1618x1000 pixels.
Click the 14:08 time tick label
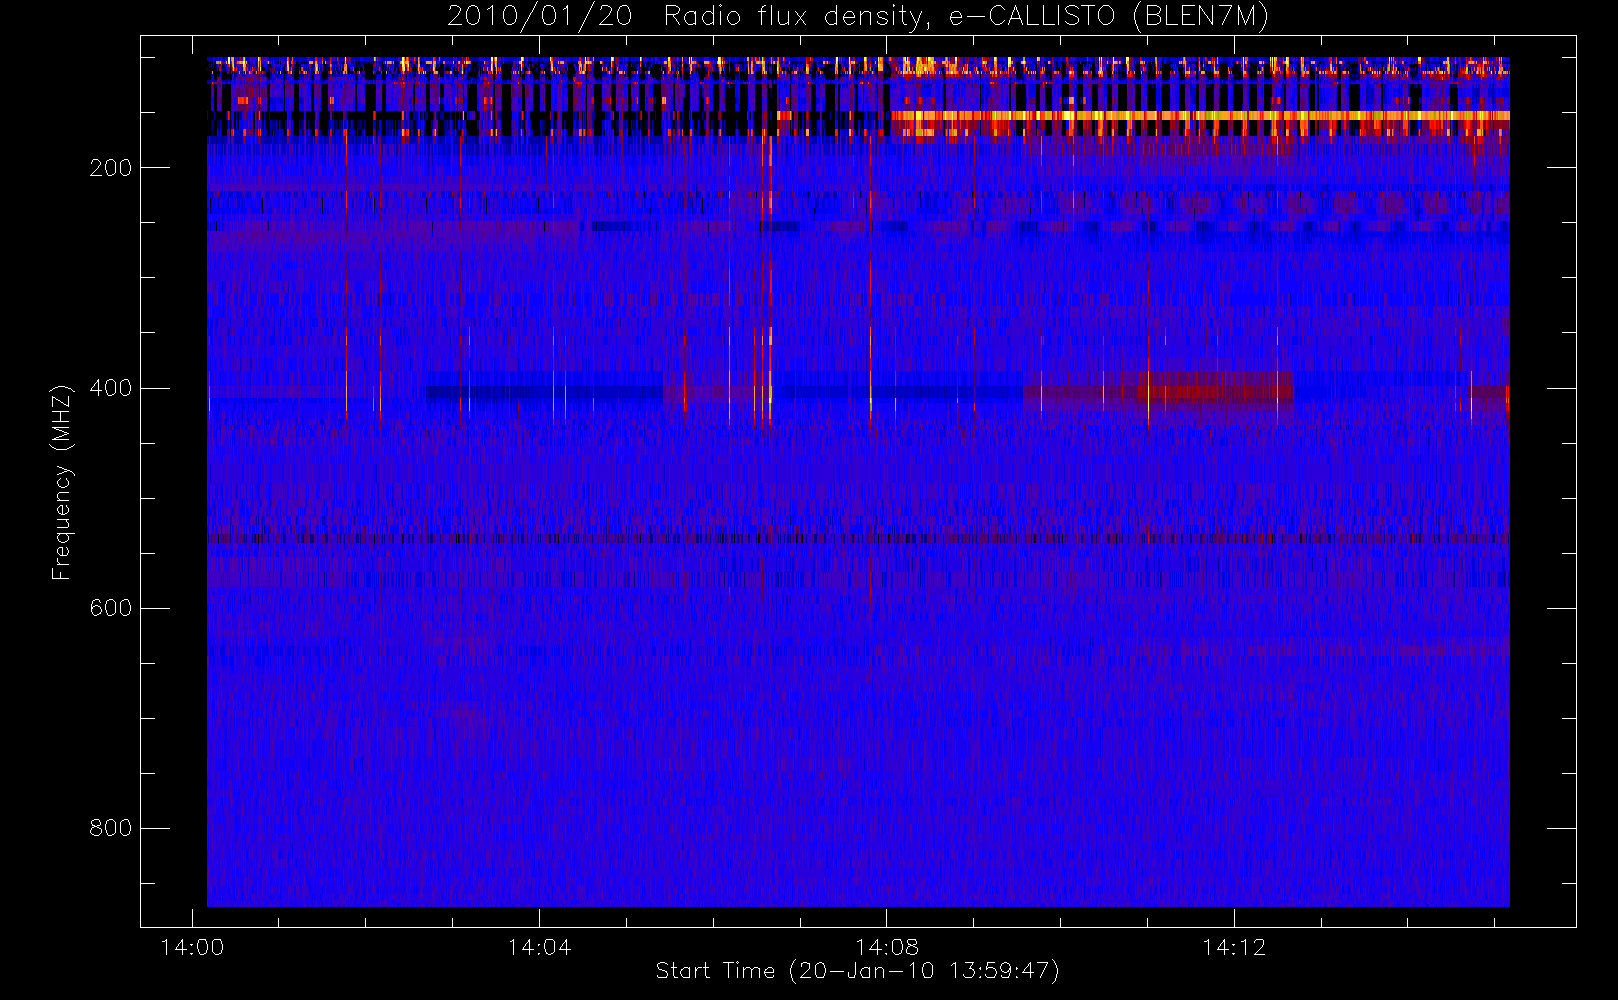pos(887,947)
